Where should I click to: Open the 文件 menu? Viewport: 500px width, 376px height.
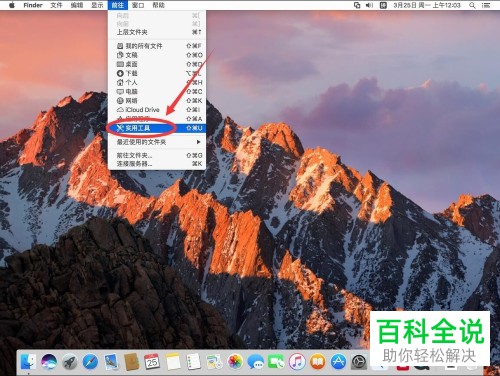pyautogui.click(x=56, y=5)
